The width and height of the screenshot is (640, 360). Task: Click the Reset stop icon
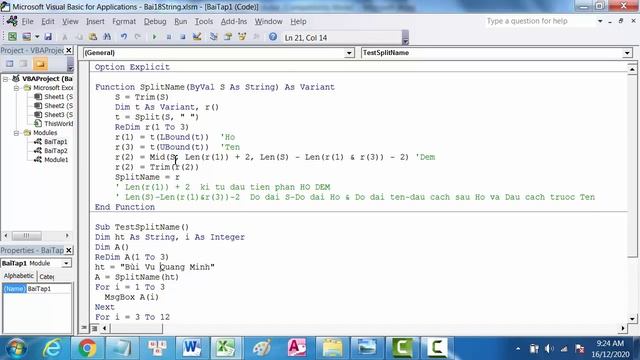click(182, 37)
